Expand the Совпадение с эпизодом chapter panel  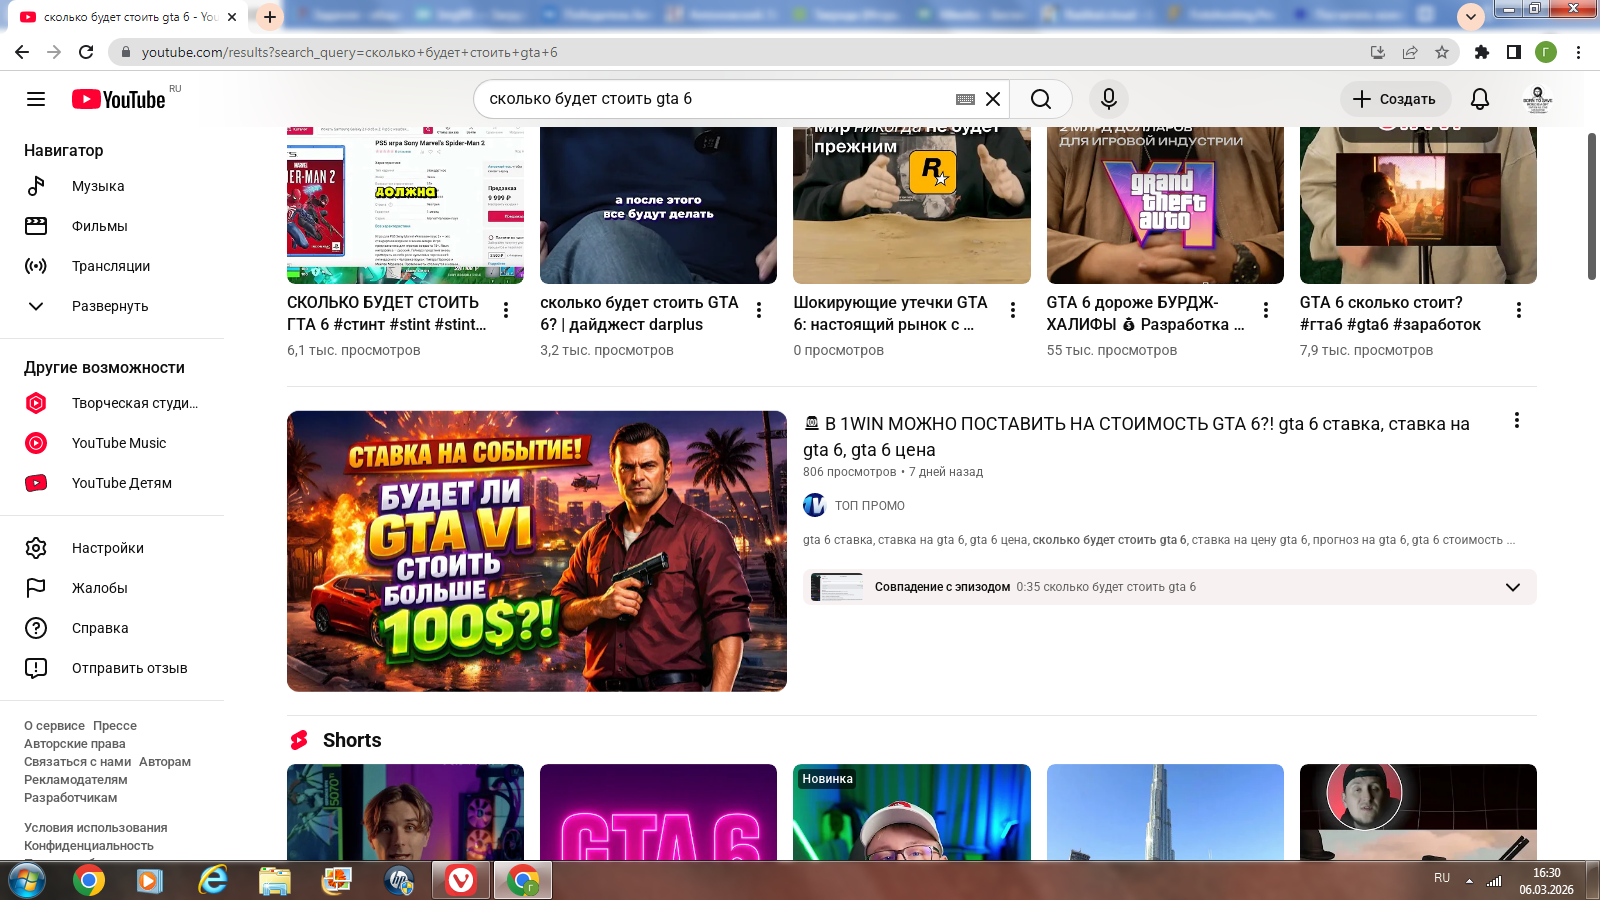point(1512,587)
